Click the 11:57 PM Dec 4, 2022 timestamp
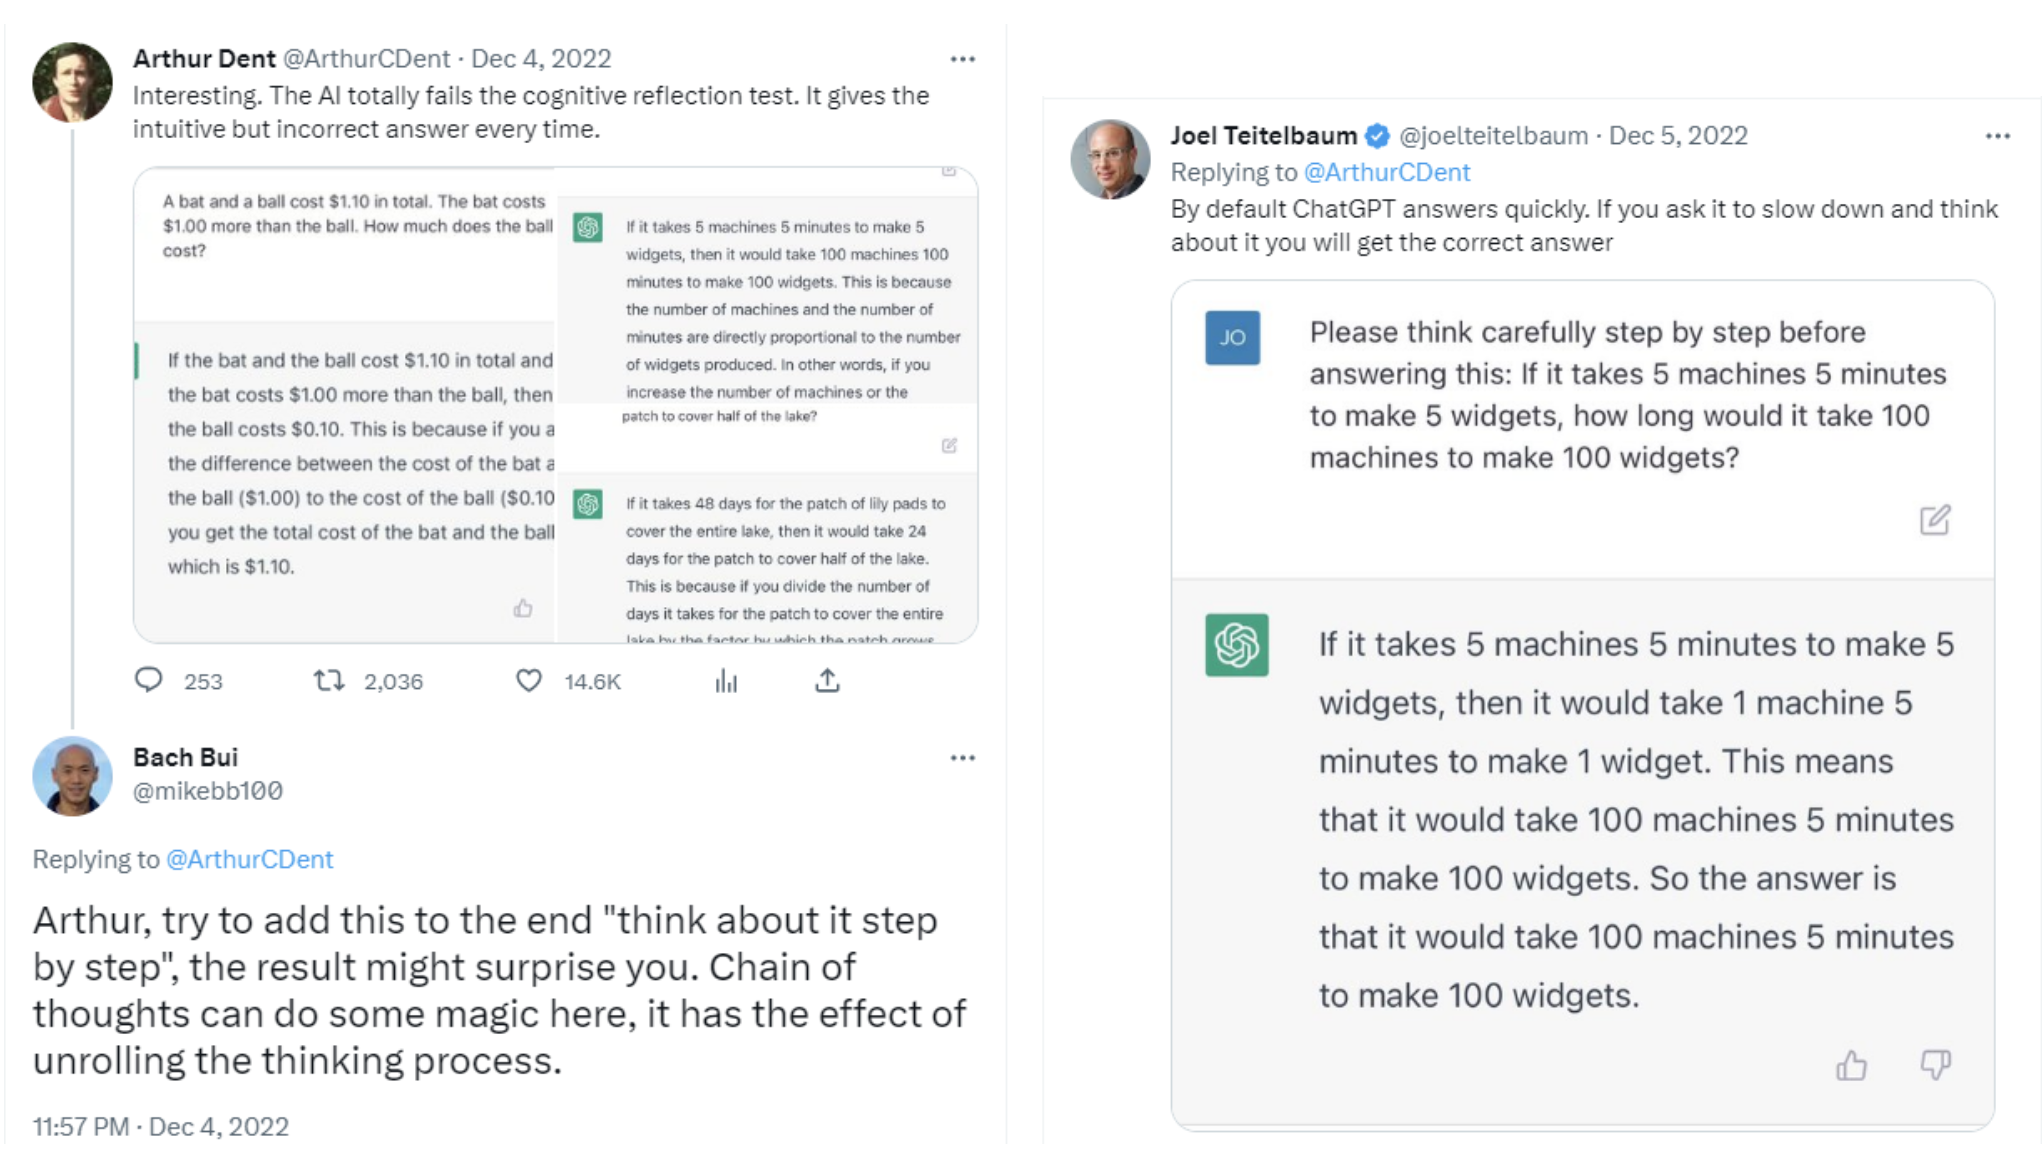Image resolution: width=2042 pixels, height=1172 pixels. tap(160, 1127)
